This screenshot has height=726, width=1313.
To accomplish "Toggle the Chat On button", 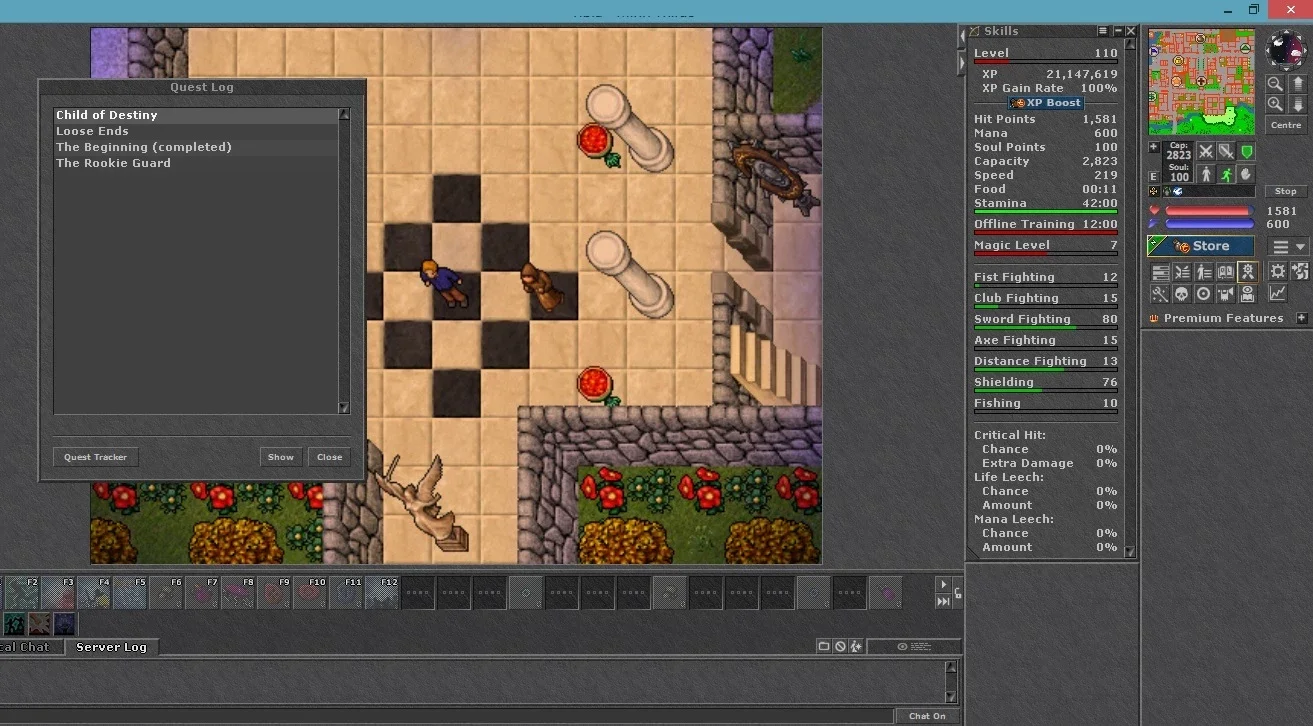I will (x=927, y=716).
